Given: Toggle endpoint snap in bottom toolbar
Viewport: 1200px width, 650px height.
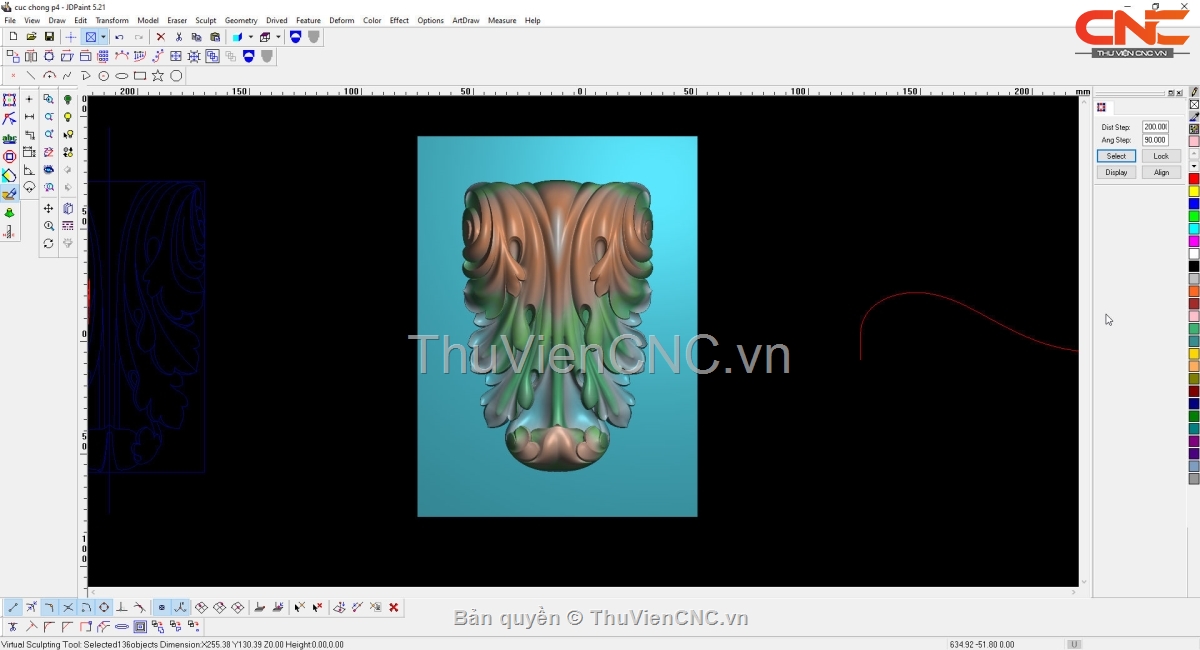Looking at the screenshot, I should pos(13,607).
